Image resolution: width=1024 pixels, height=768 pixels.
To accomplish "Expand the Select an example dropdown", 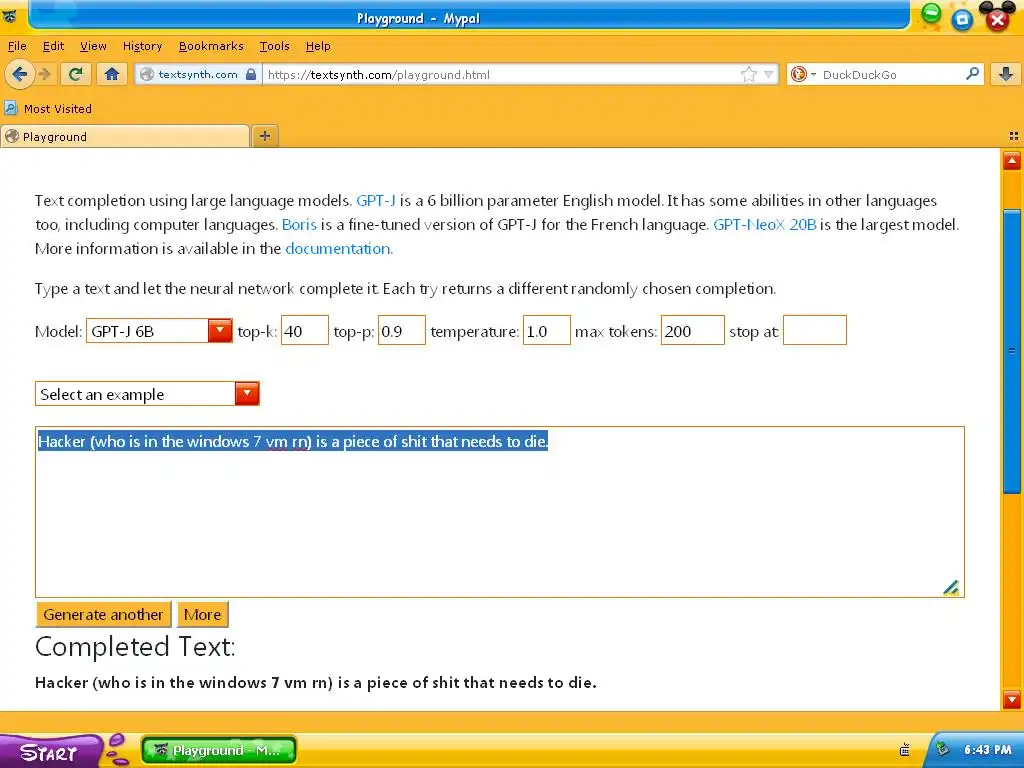I will pyautogui.click(x=147, y=394).
